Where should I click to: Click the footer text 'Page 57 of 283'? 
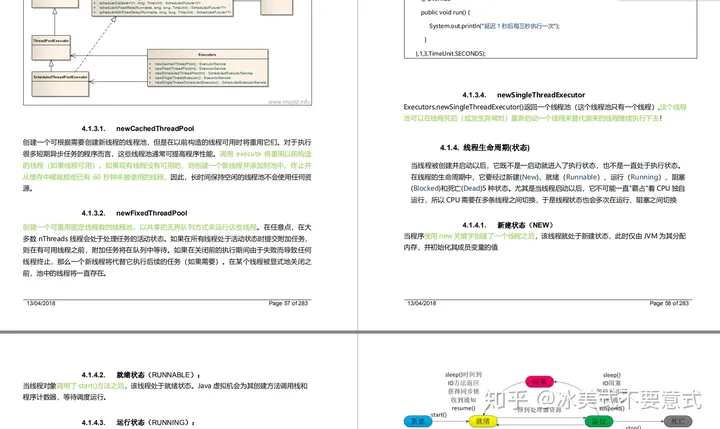coord(288,303)
